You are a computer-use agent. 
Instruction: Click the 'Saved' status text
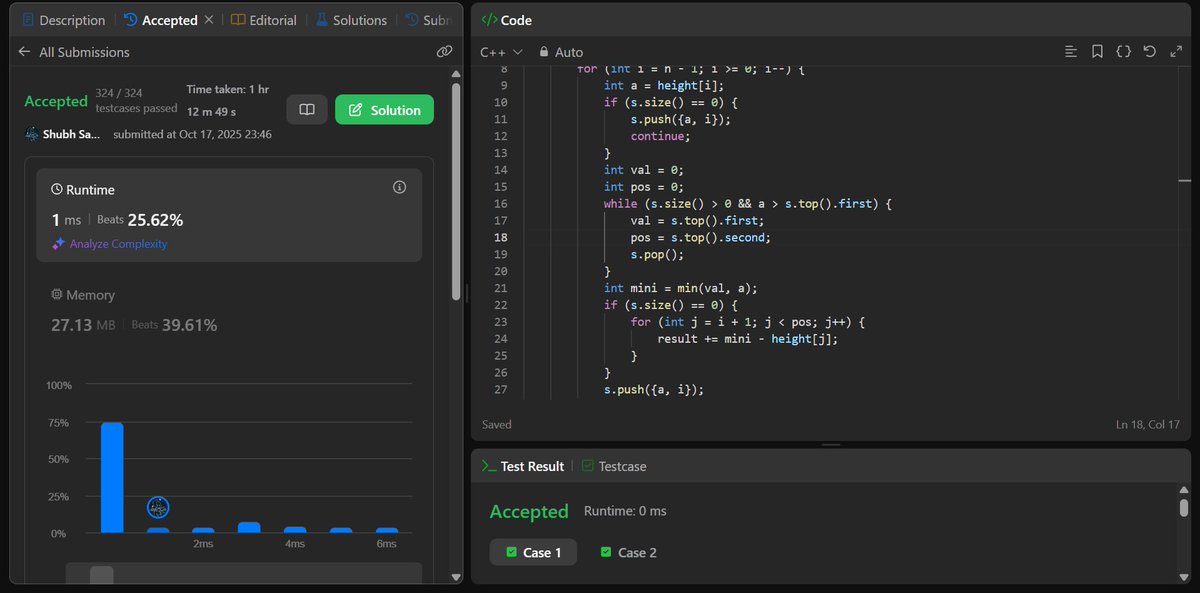tap(497, 425)
